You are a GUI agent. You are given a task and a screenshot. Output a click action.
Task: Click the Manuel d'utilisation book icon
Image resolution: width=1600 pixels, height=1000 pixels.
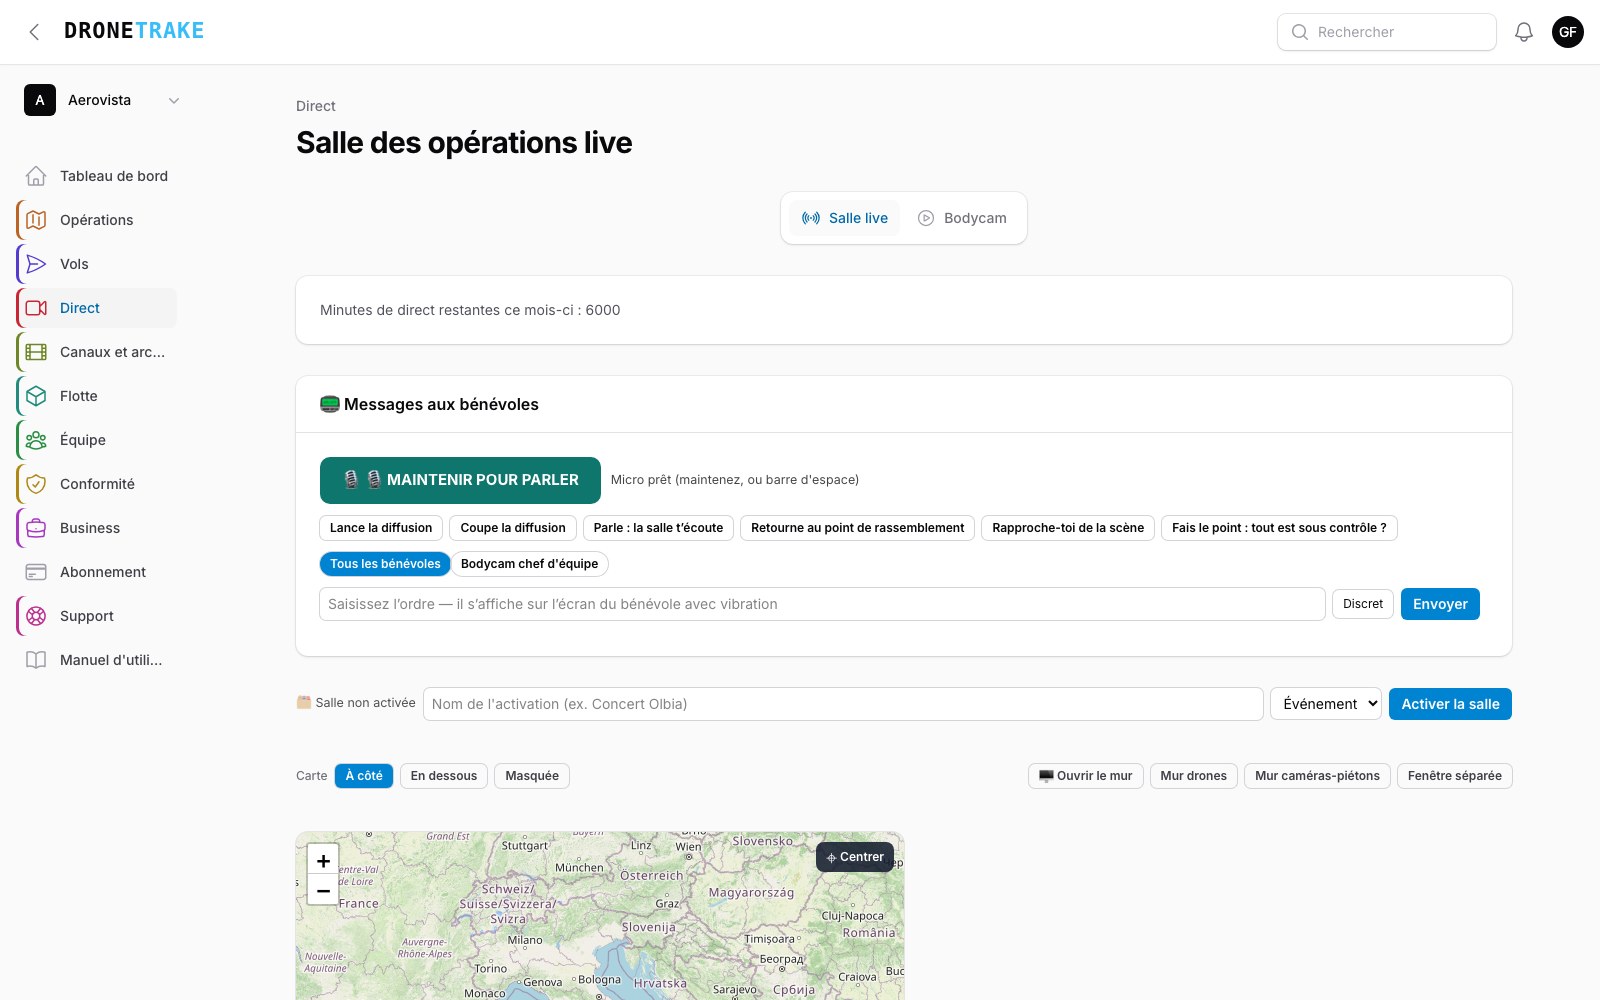(36, 660)
